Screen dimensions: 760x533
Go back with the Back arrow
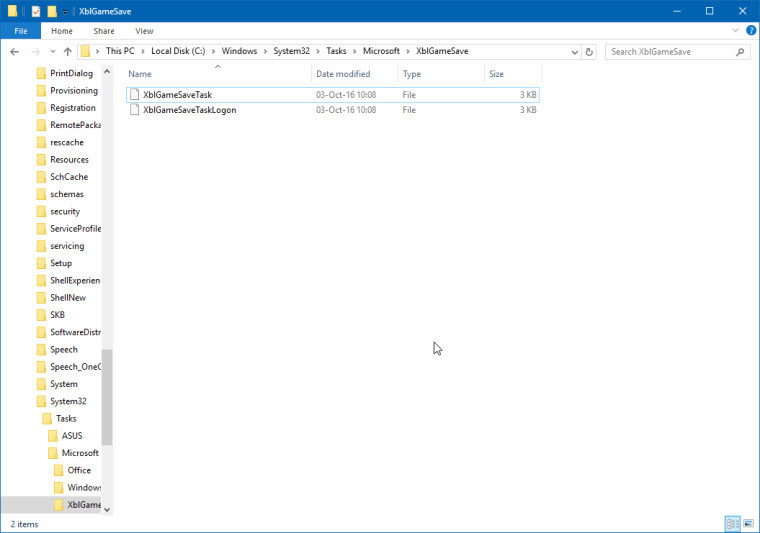pyautogui.click(x=15, y=51)
